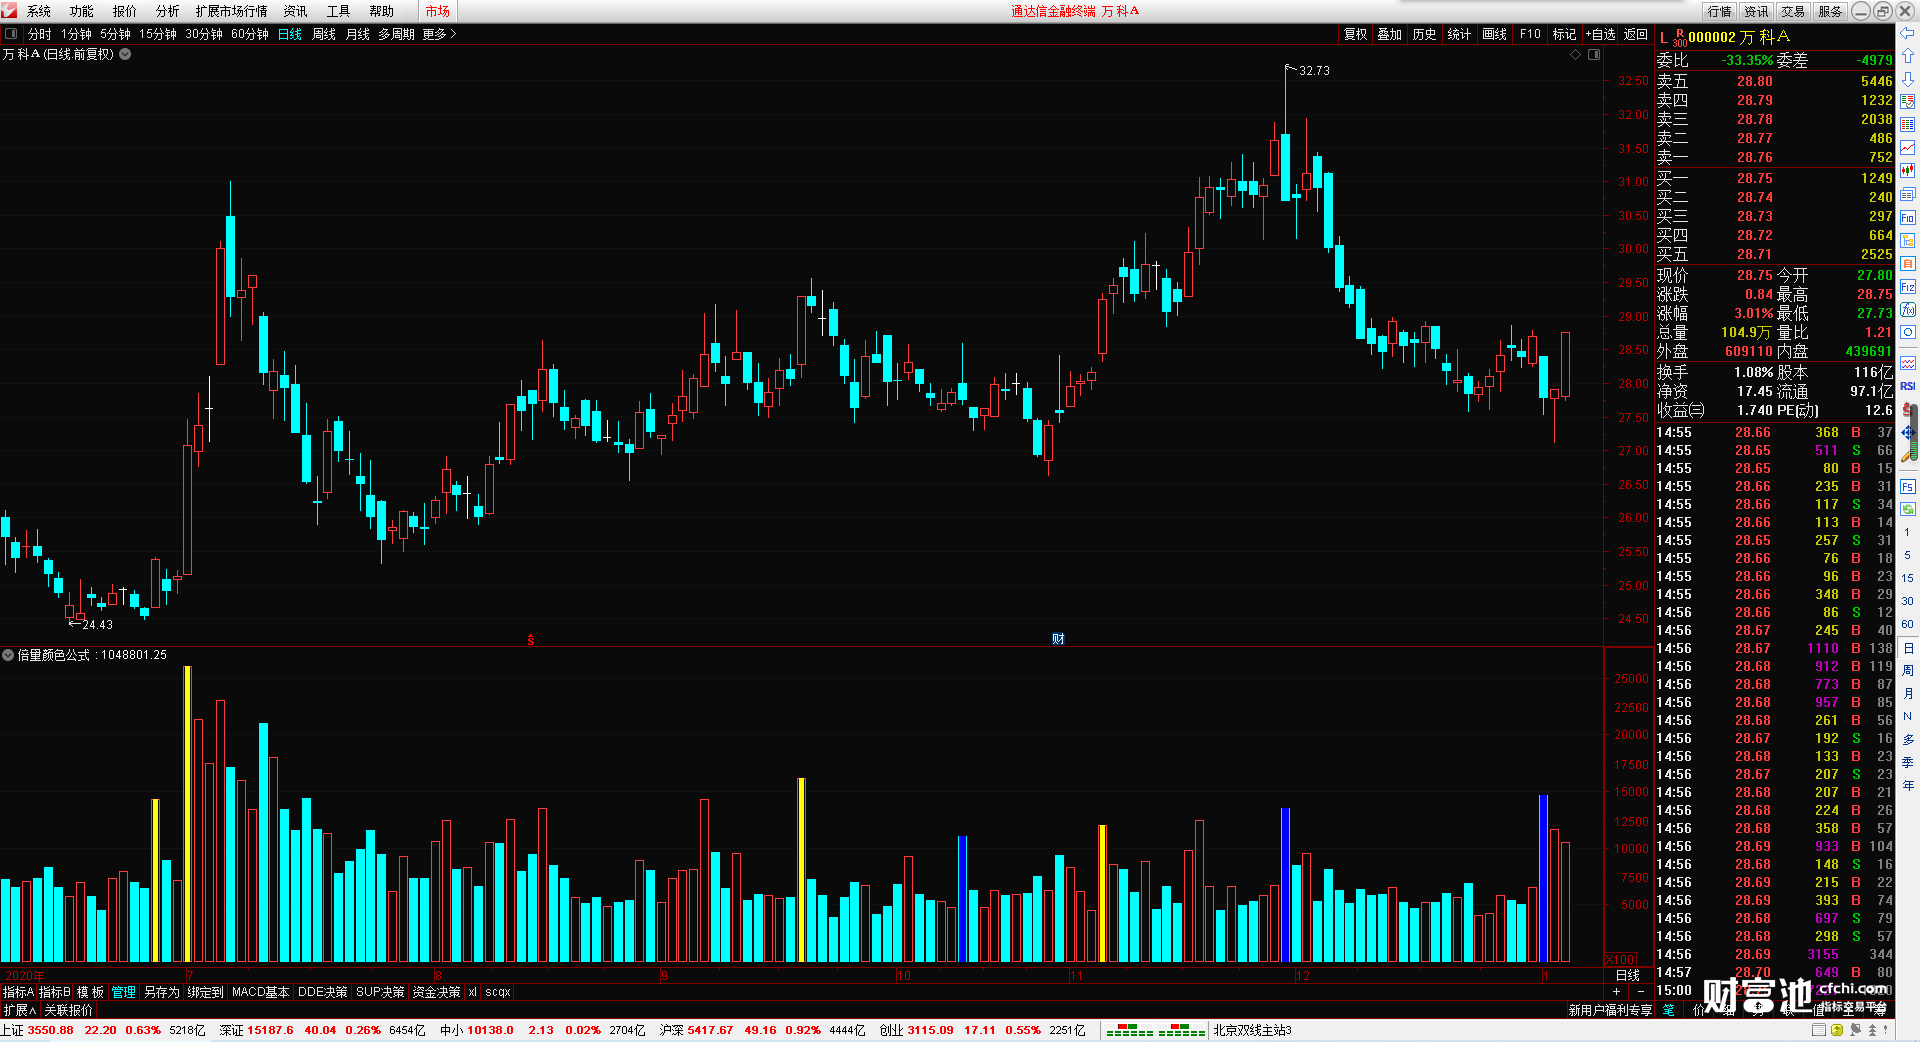
Task: Click the minus zoom button under 日线
Action: (1641, 991)
